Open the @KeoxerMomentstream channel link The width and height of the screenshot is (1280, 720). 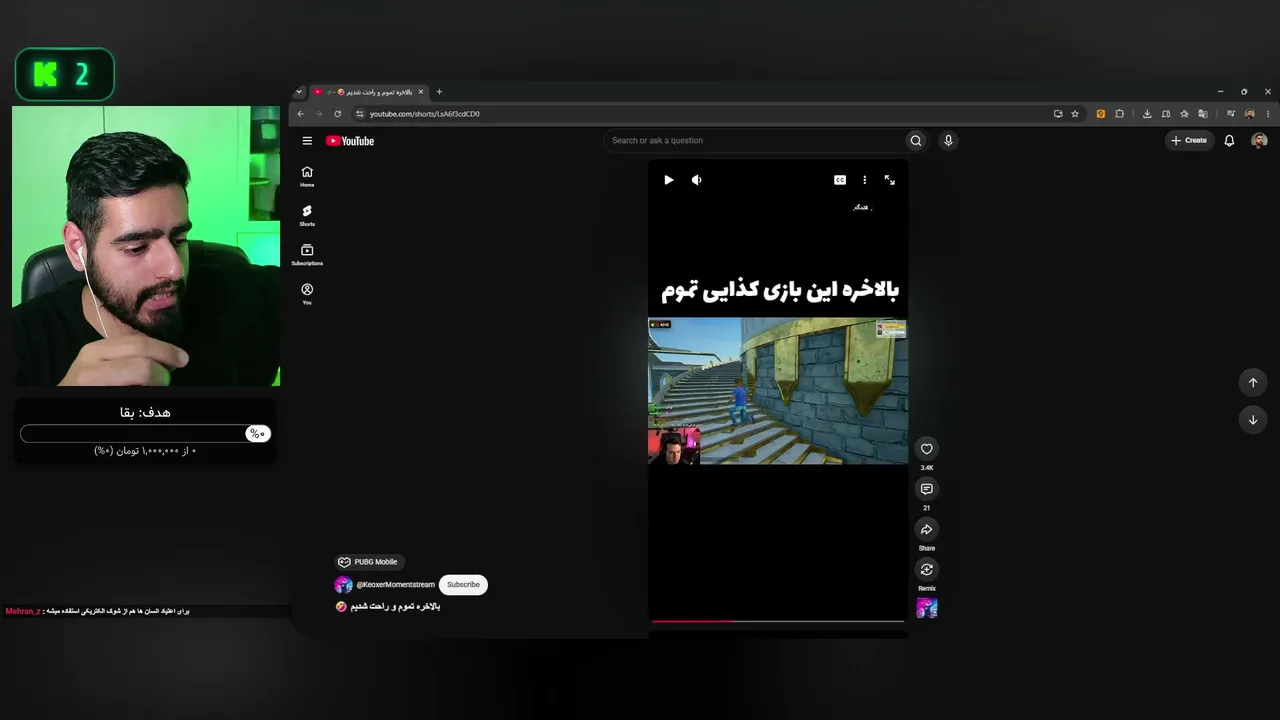(396, 585)
